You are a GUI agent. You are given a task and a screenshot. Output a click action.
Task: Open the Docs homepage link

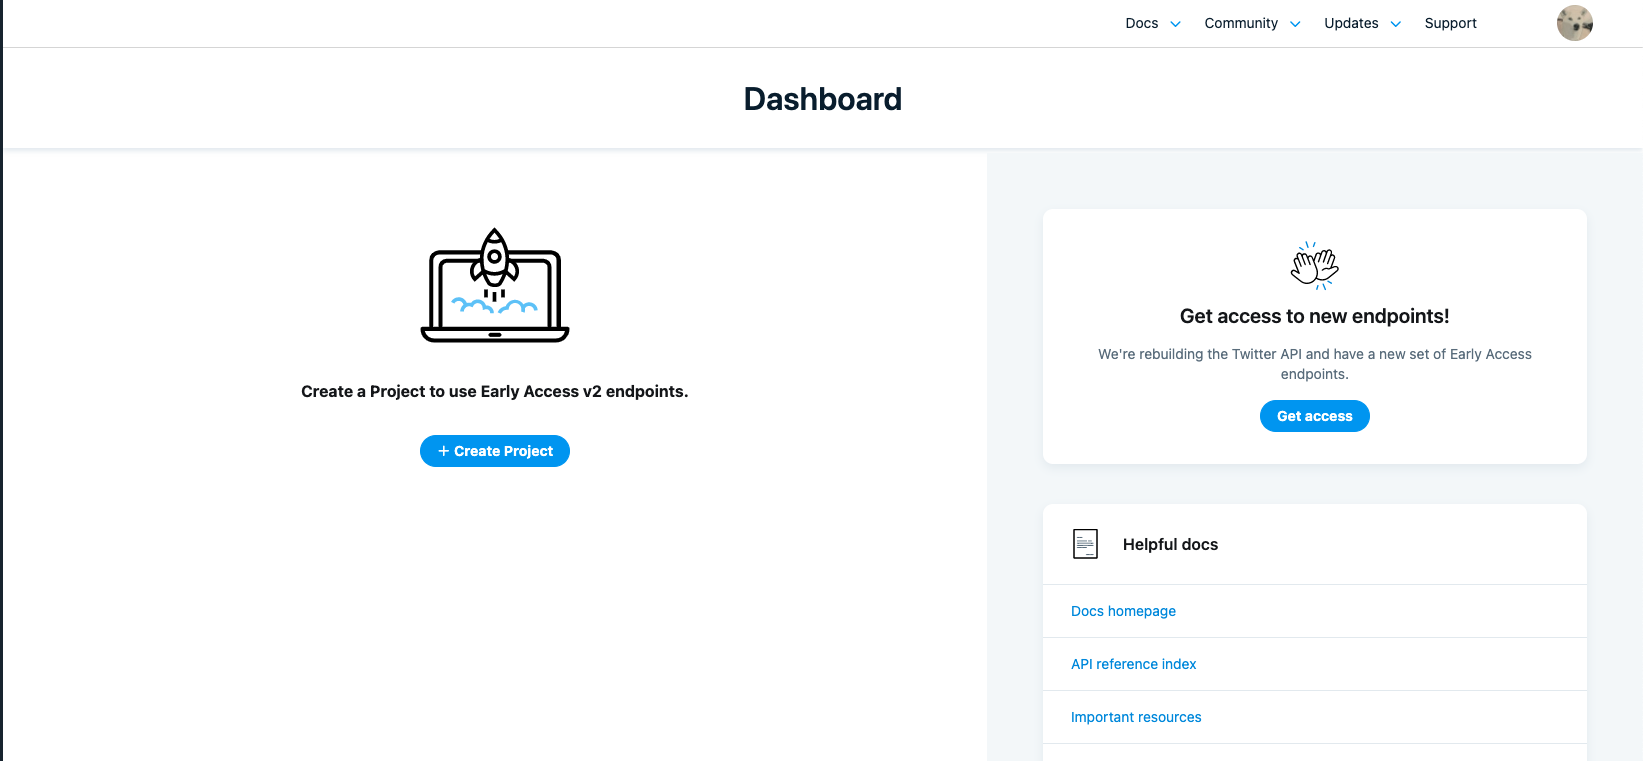[x=1123, y=611]
